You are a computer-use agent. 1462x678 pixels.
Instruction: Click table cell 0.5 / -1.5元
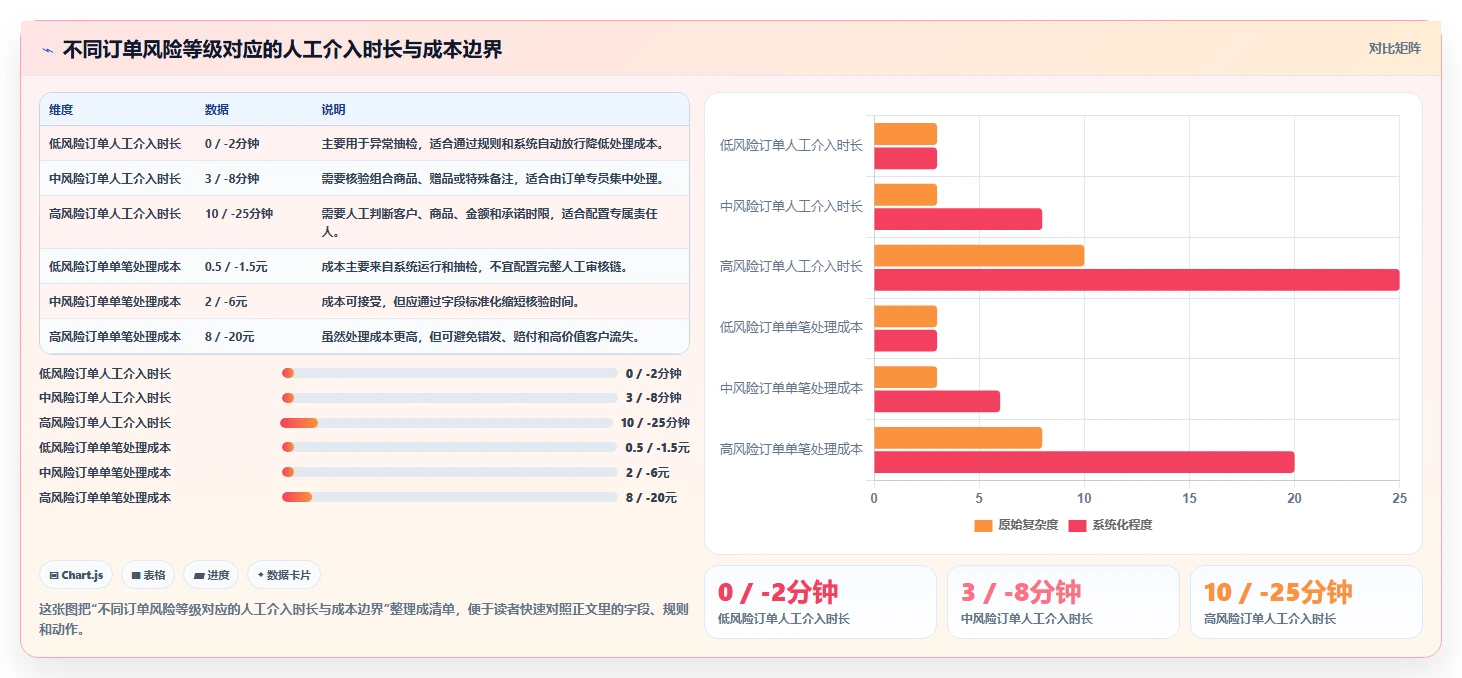[236, 266]
